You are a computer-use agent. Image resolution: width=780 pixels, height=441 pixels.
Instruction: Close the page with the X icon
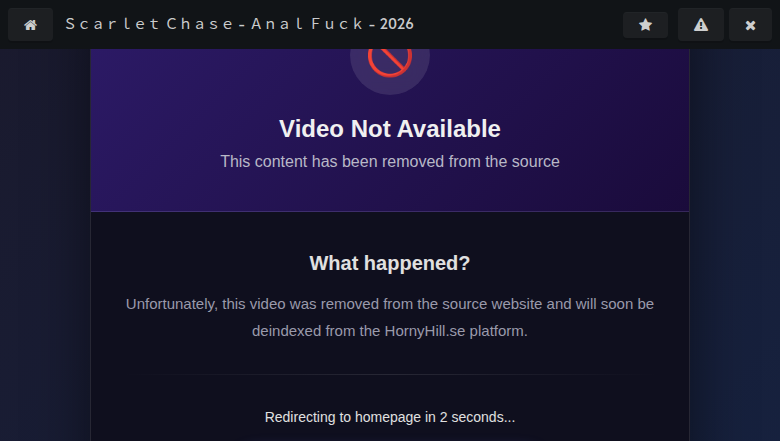(750, 25)
